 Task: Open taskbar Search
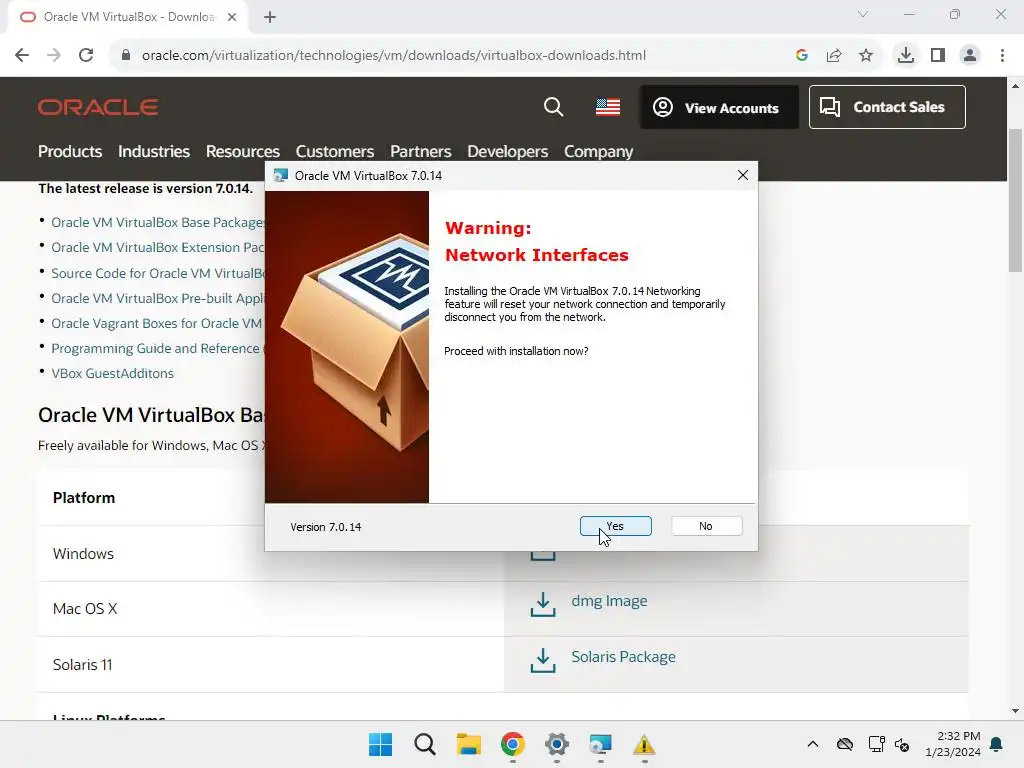tap(424, 744)
